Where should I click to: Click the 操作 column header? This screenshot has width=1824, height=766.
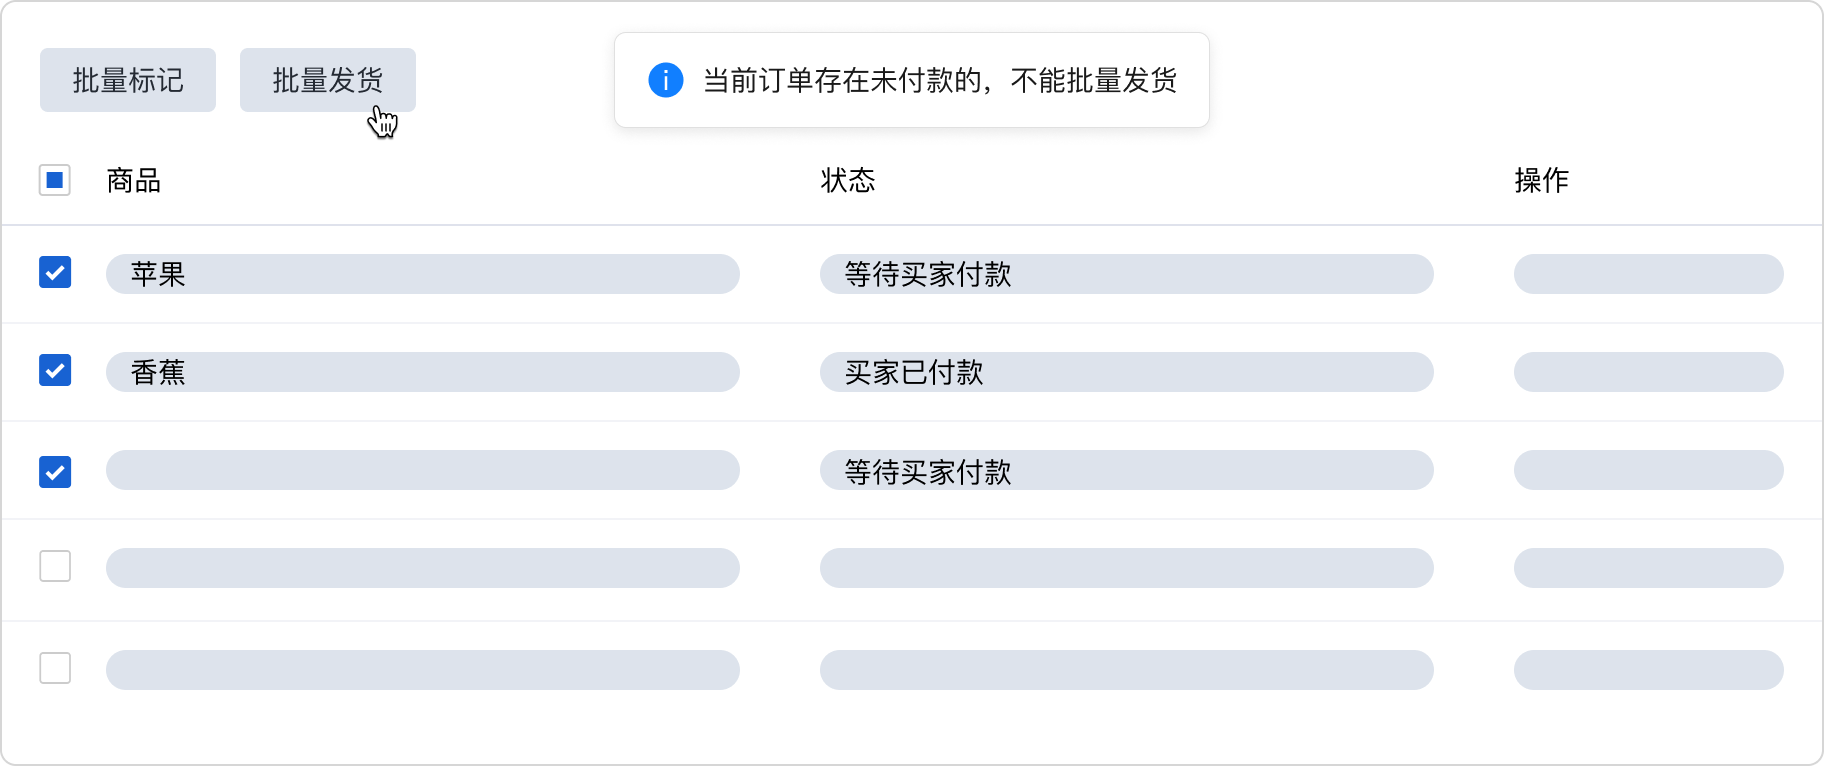click(x=1542, y=180)
